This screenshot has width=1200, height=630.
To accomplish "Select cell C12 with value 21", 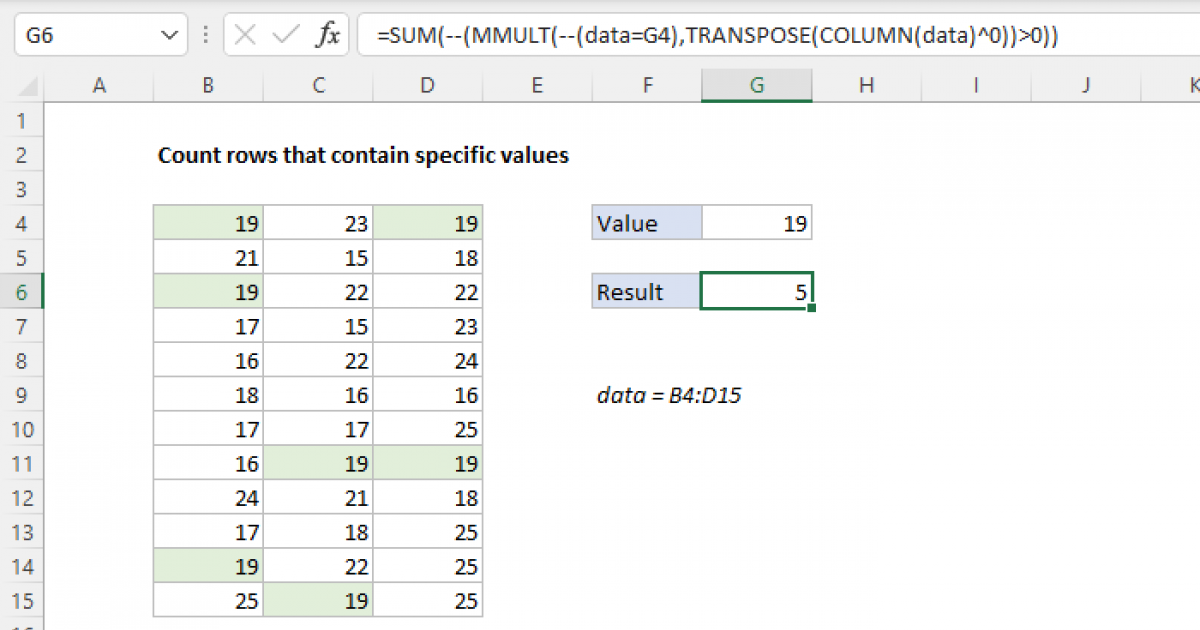I will click(x=318, y=498).
